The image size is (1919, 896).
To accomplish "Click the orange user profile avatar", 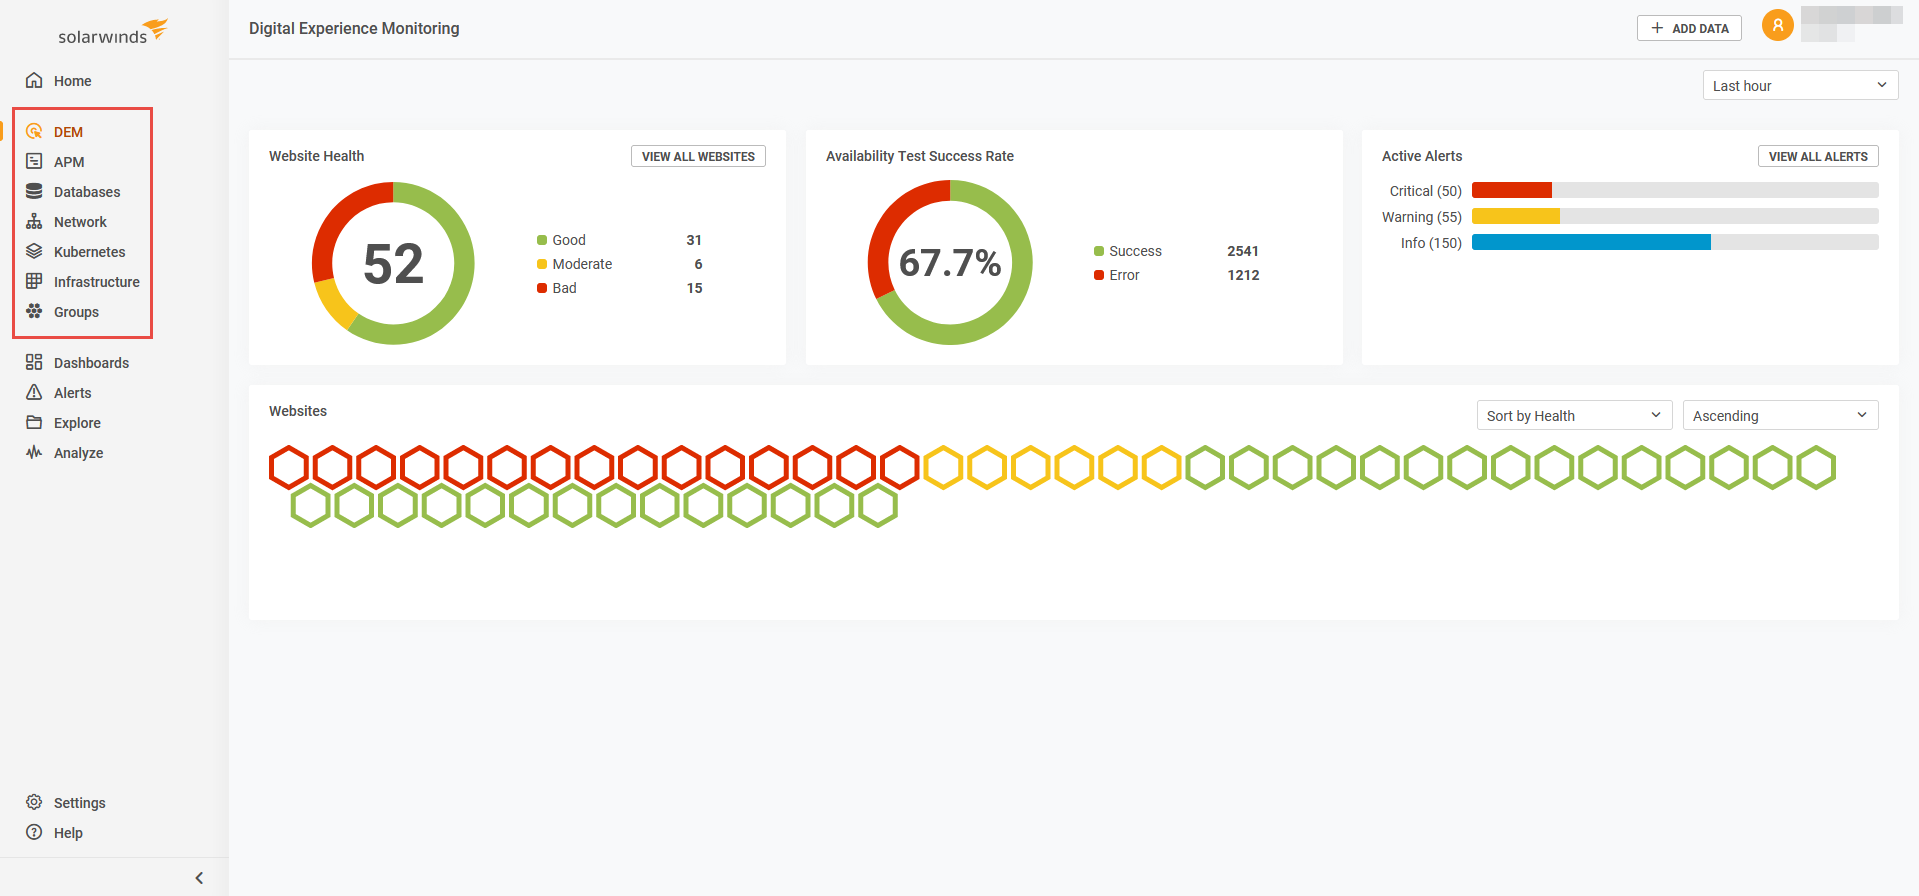I will coord(1777,26).
